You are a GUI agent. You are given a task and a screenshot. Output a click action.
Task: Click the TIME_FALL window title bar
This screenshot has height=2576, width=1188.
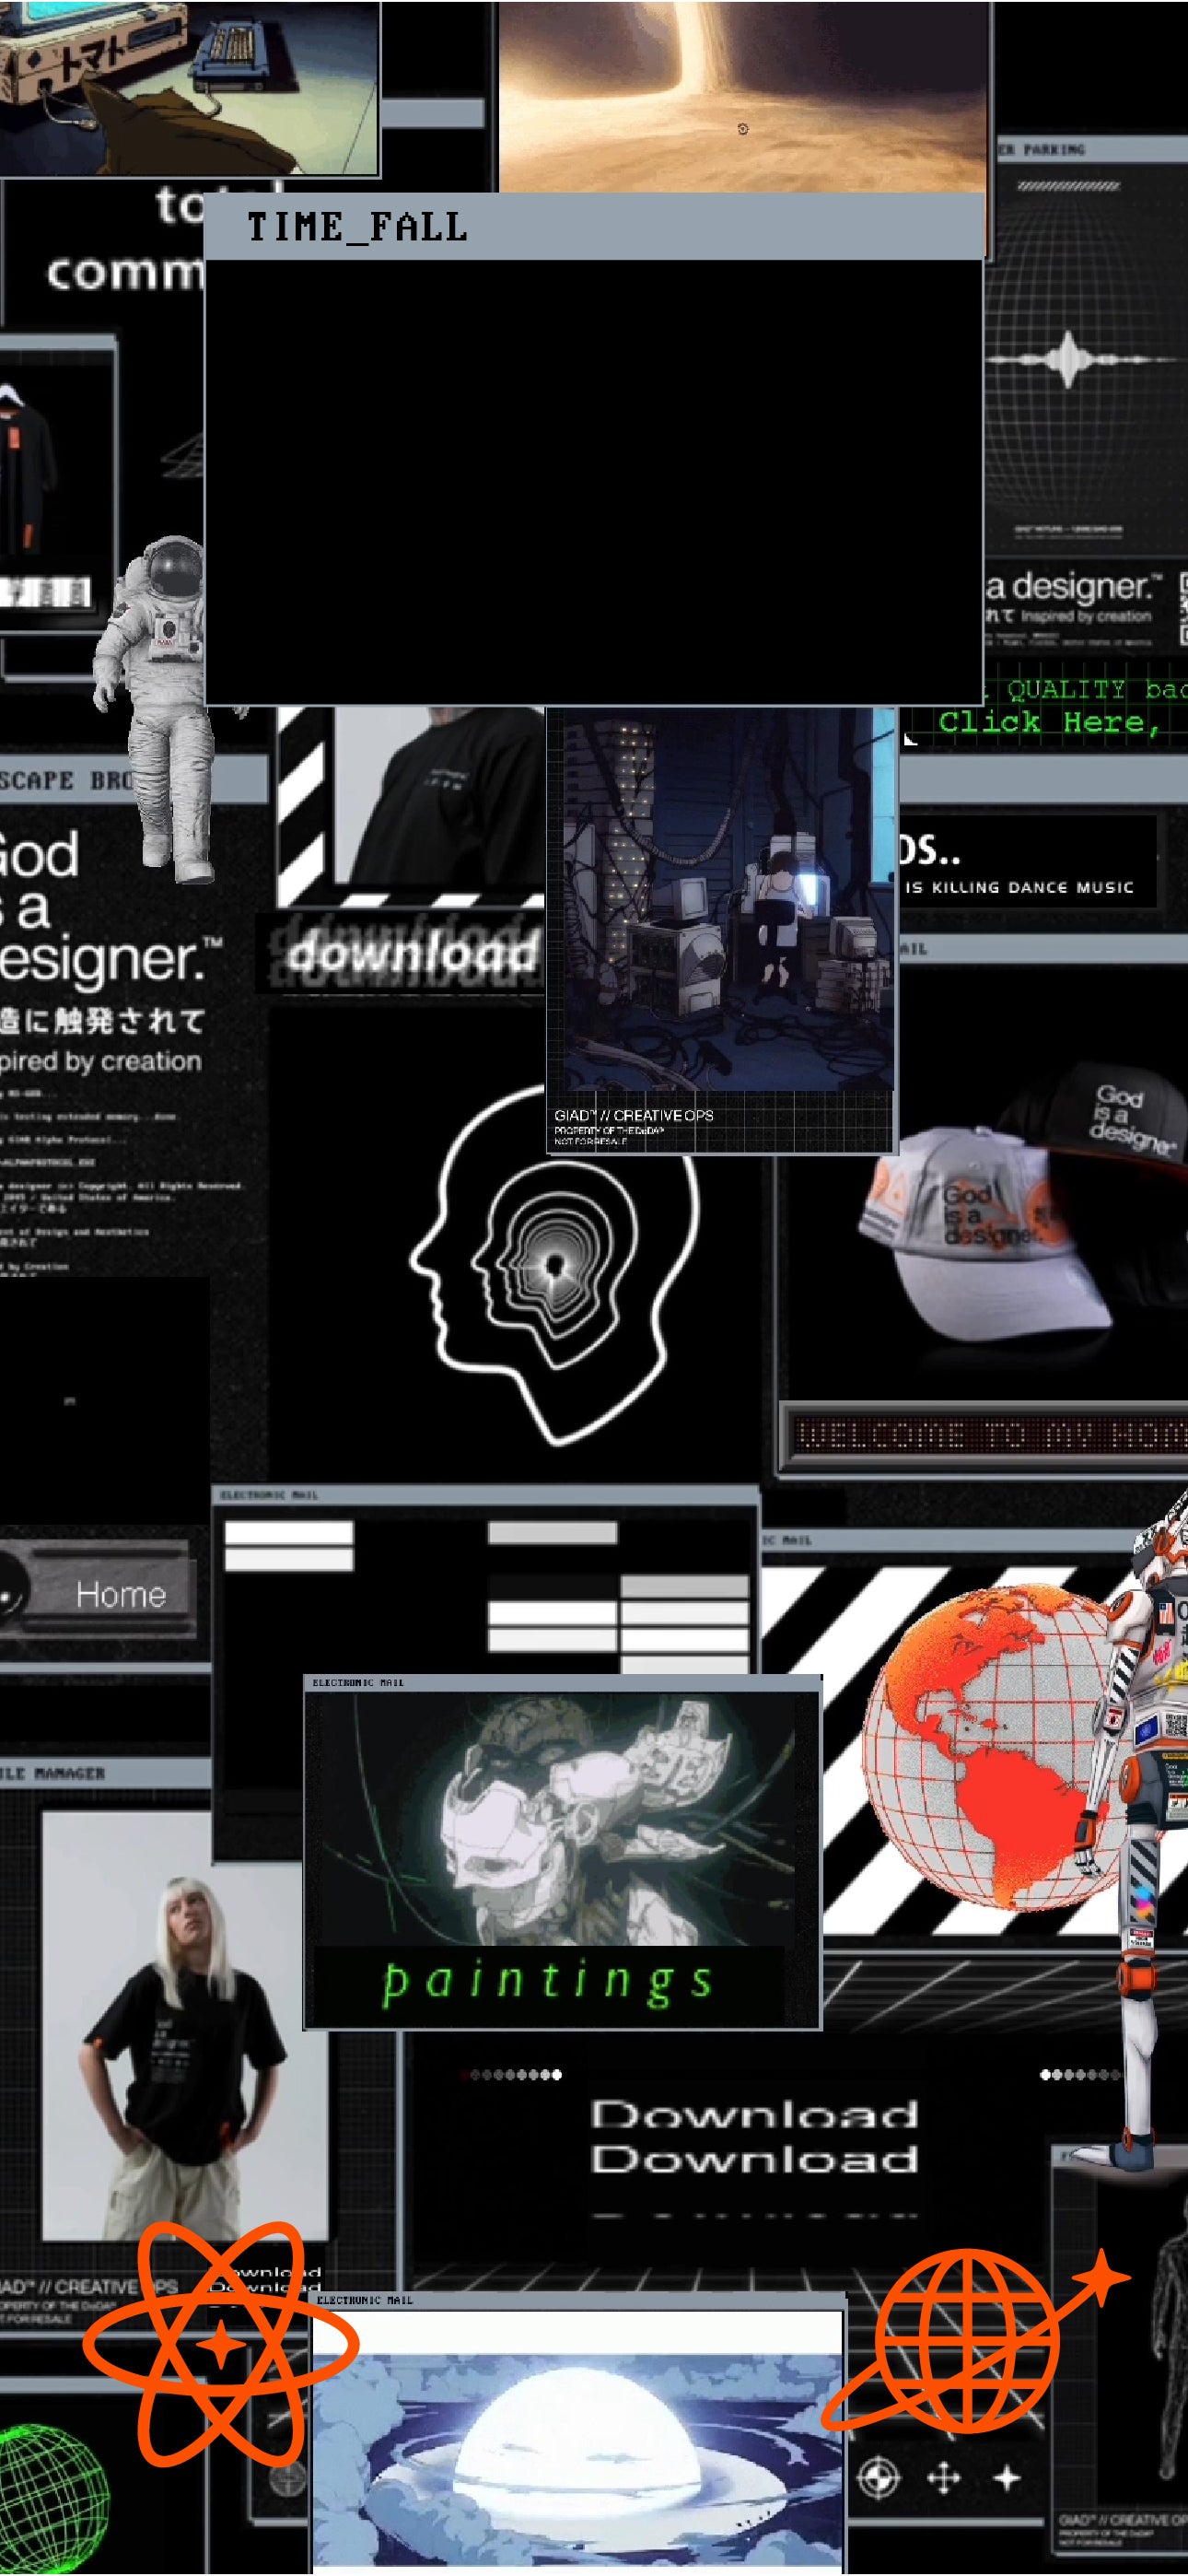[594, 227]
